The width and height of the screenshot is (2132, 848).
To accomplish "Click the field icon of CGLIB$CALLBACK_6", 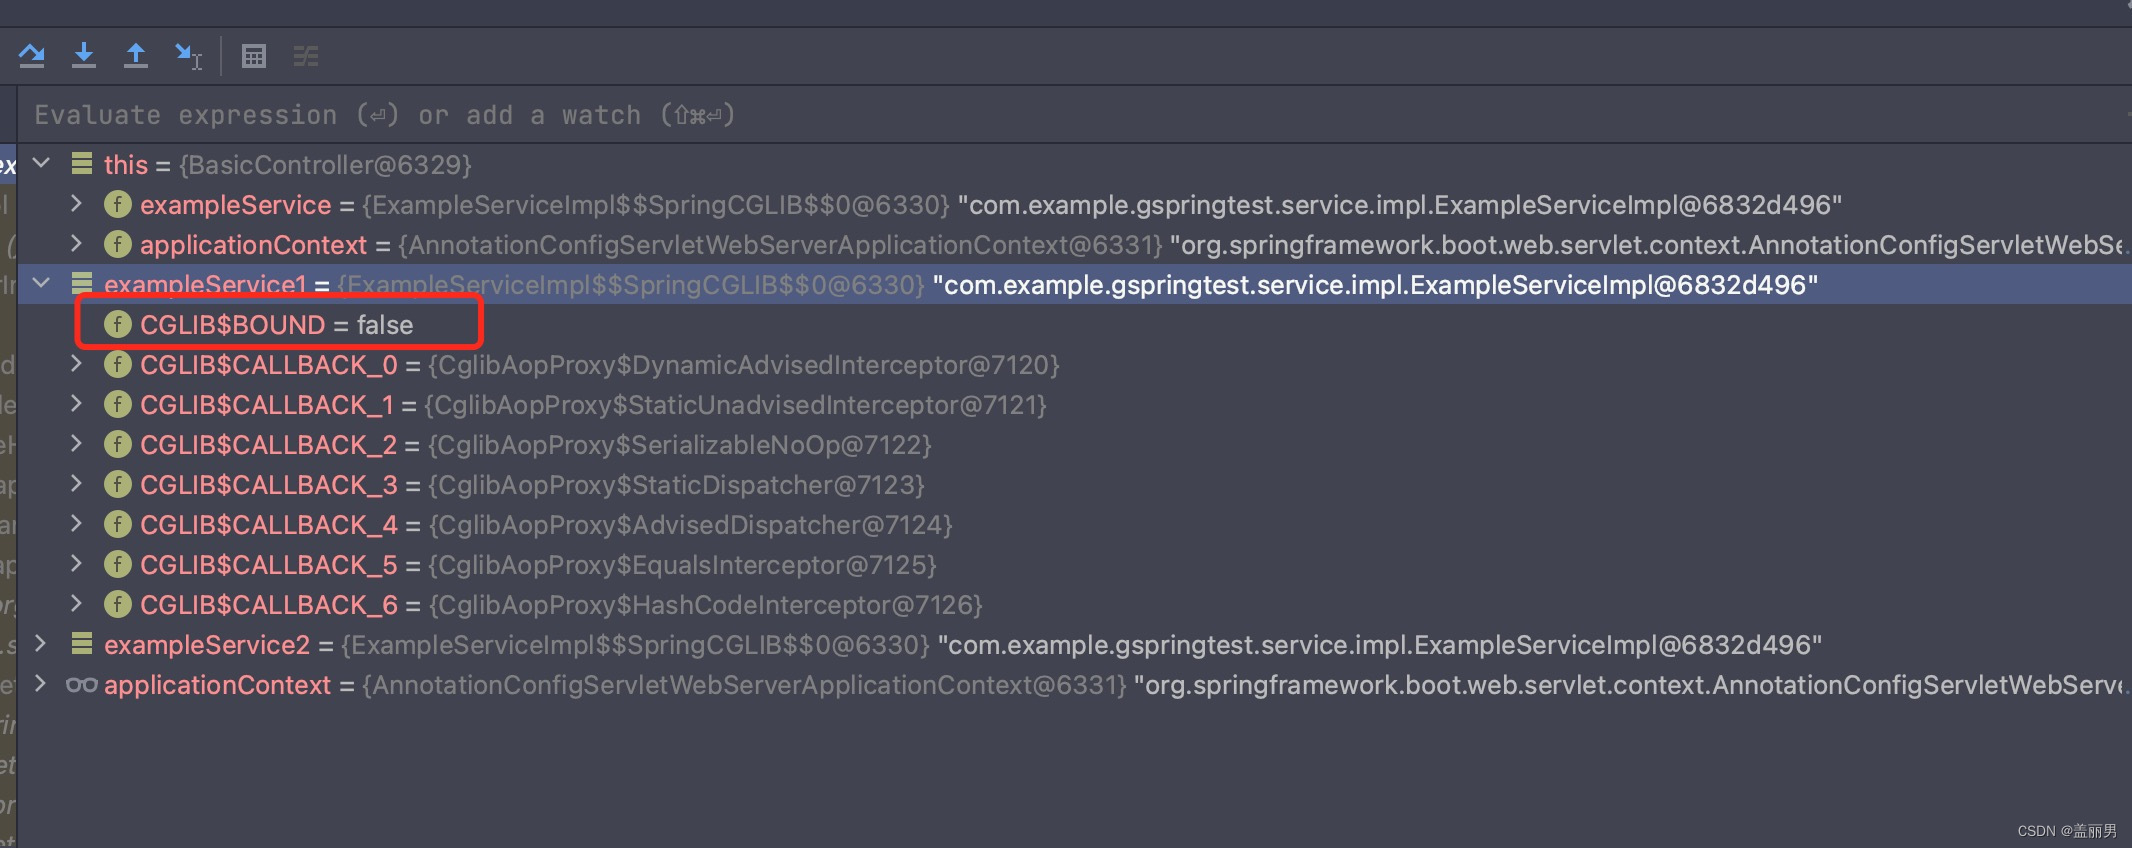I will 118,605.
